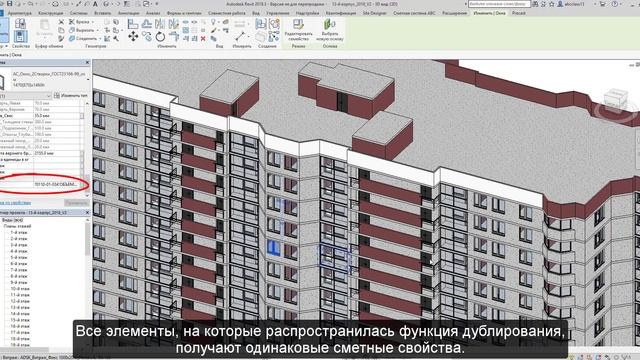This screenshot has width=640, height=360.
Task: Open the Конструкция ribbon tab
Action: 50,13
